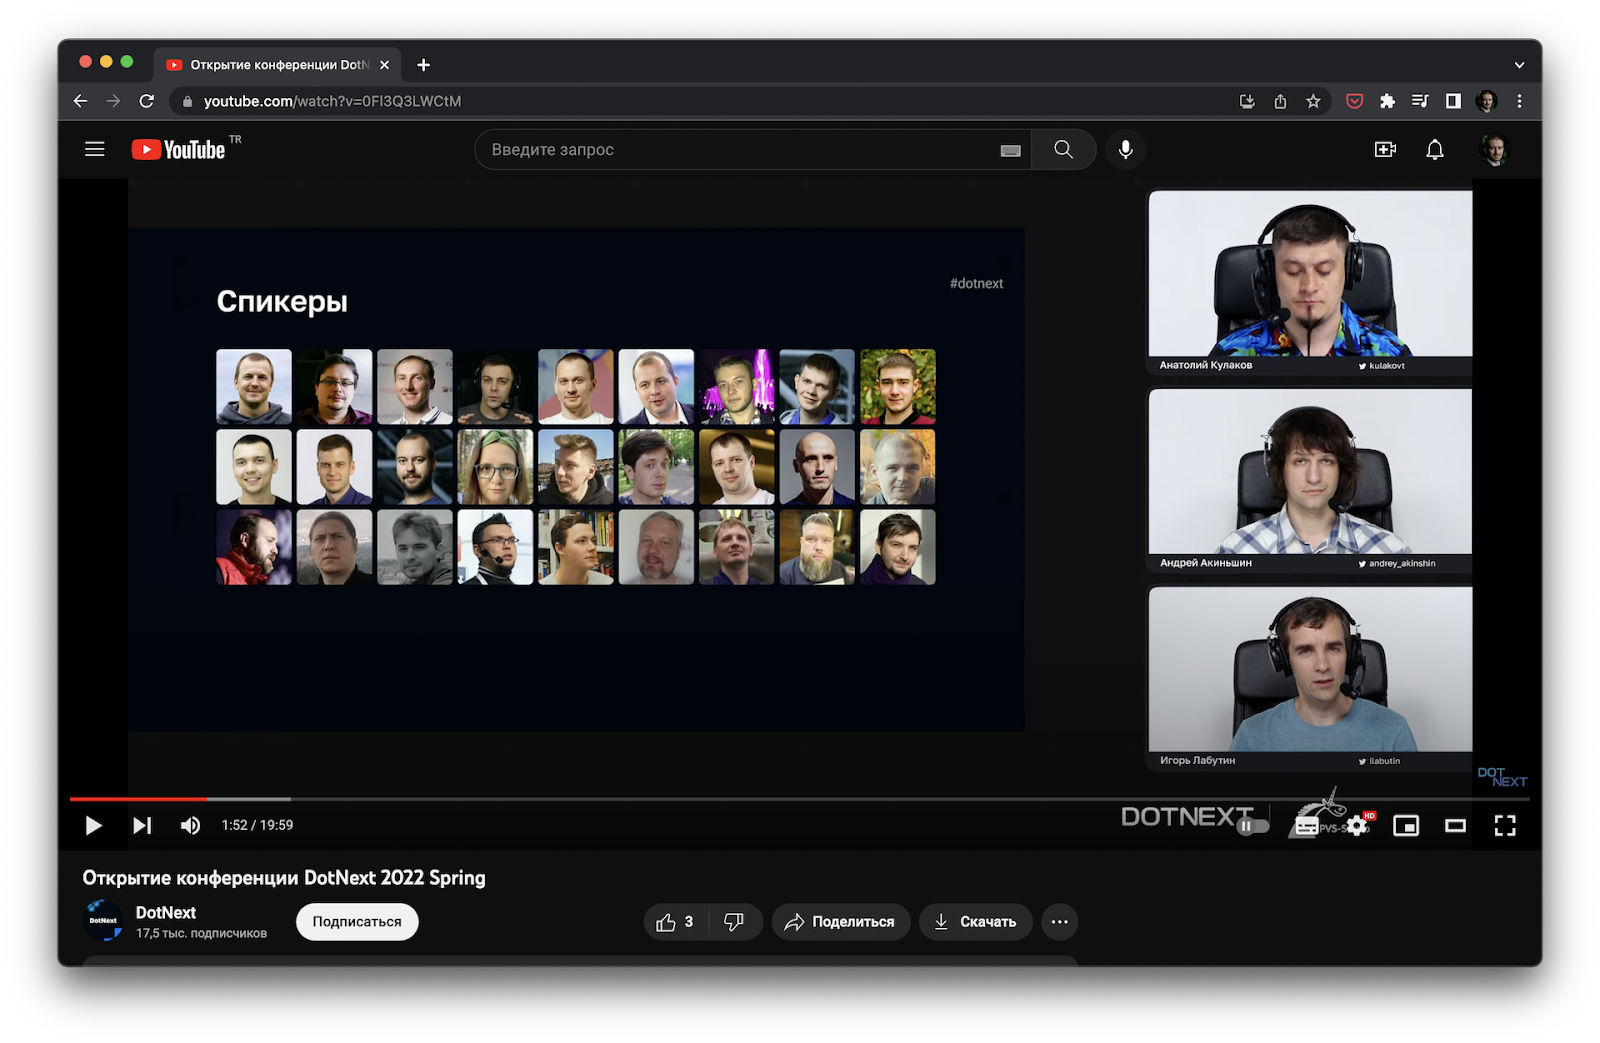Open the Chrome three-dot menu
The image size is (1600, 1043).
(x=1519, y=101)
